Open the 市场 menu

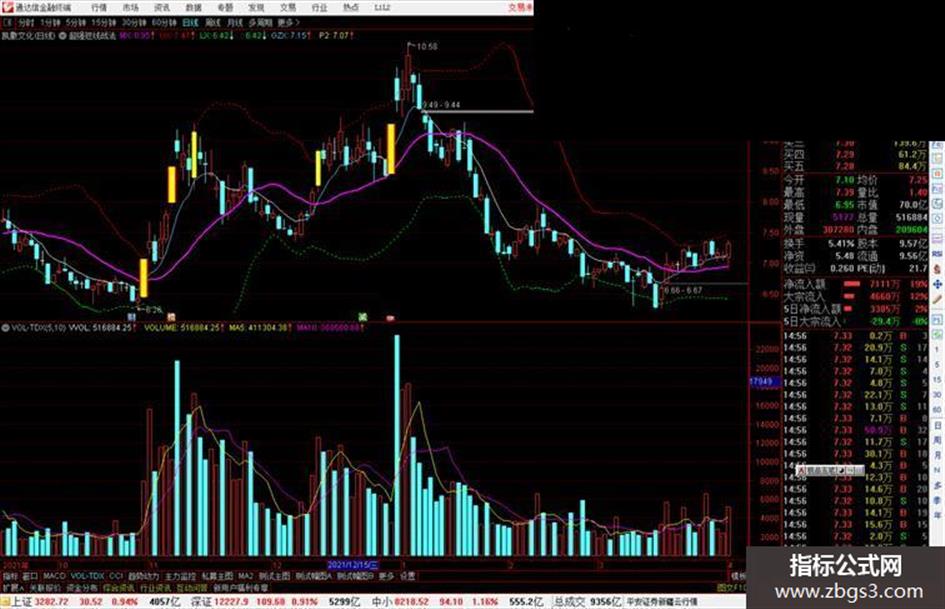[x=131, y=8]
